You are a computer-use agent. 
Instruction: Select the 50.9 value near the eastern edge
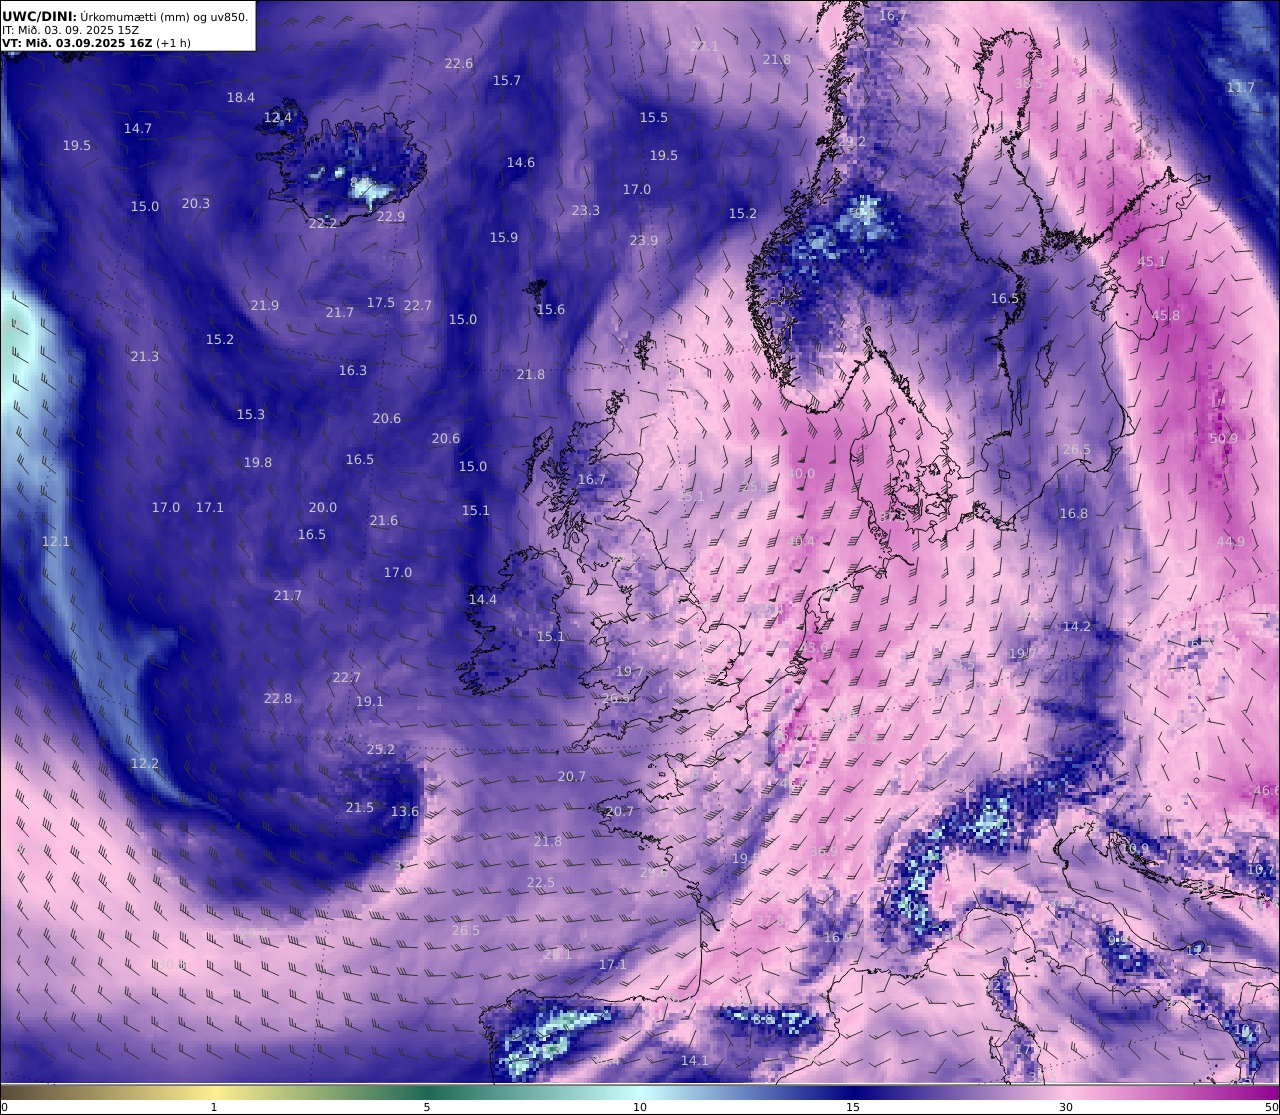pyautogui.click(x=1224, y=439)
